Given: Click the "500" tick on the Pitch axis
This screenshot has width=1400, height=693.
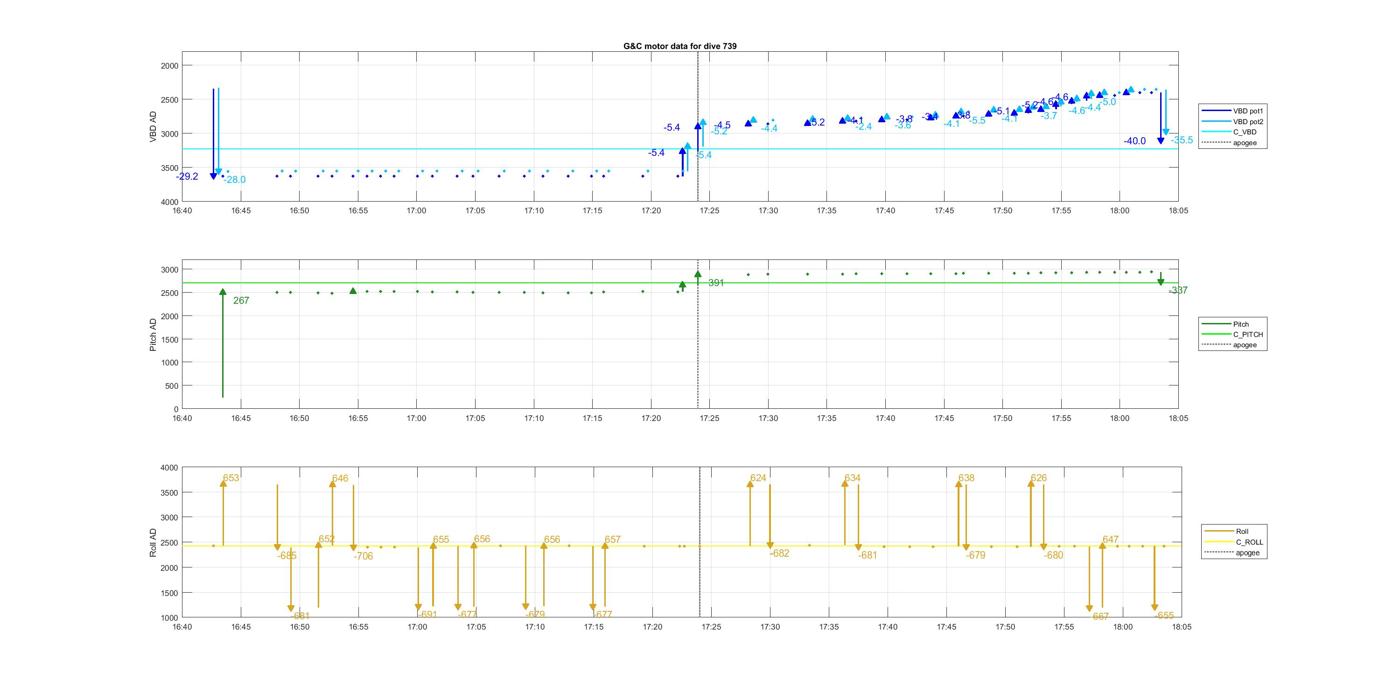Looking at the screenshot, I should click(x=172, y=386).
